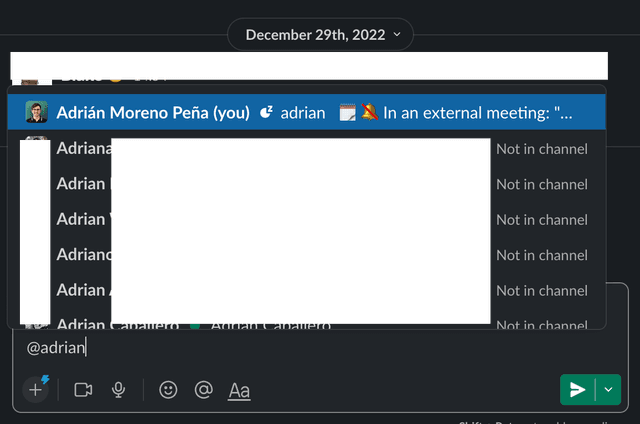Image resolution: width=640 pixels, height=424 pixels.
Task: Open the plus attachments and shortcuts menu
Action: [x=36, y=390]
